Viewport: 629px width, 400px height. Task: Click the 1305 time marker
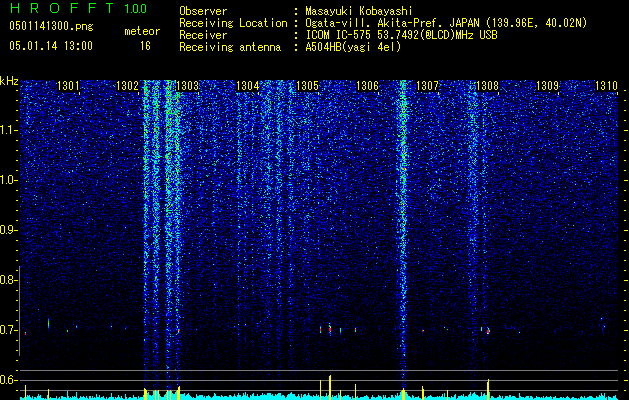(307, 86)
